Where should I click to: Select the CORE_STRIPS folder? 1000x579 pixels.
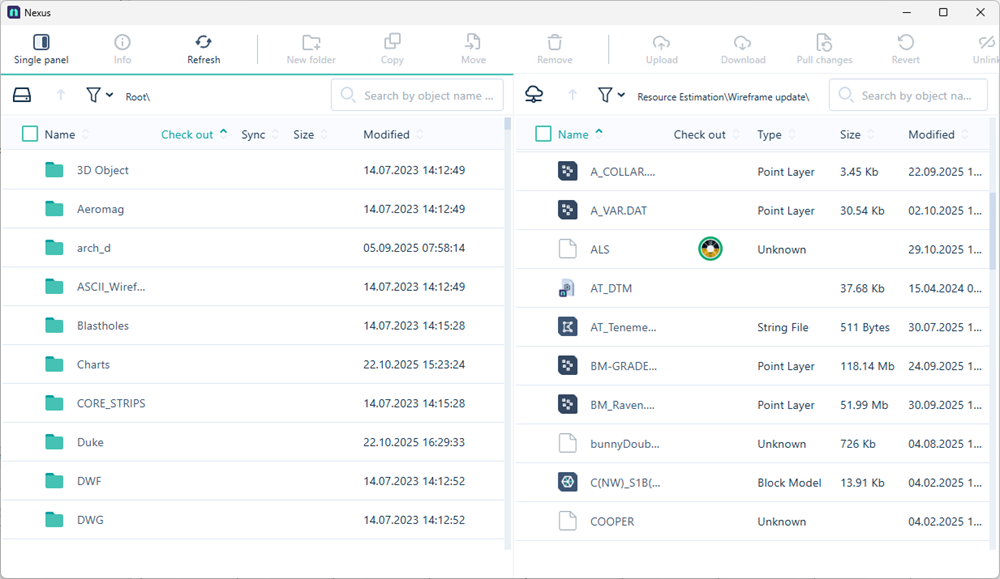(x=110, y=403)
